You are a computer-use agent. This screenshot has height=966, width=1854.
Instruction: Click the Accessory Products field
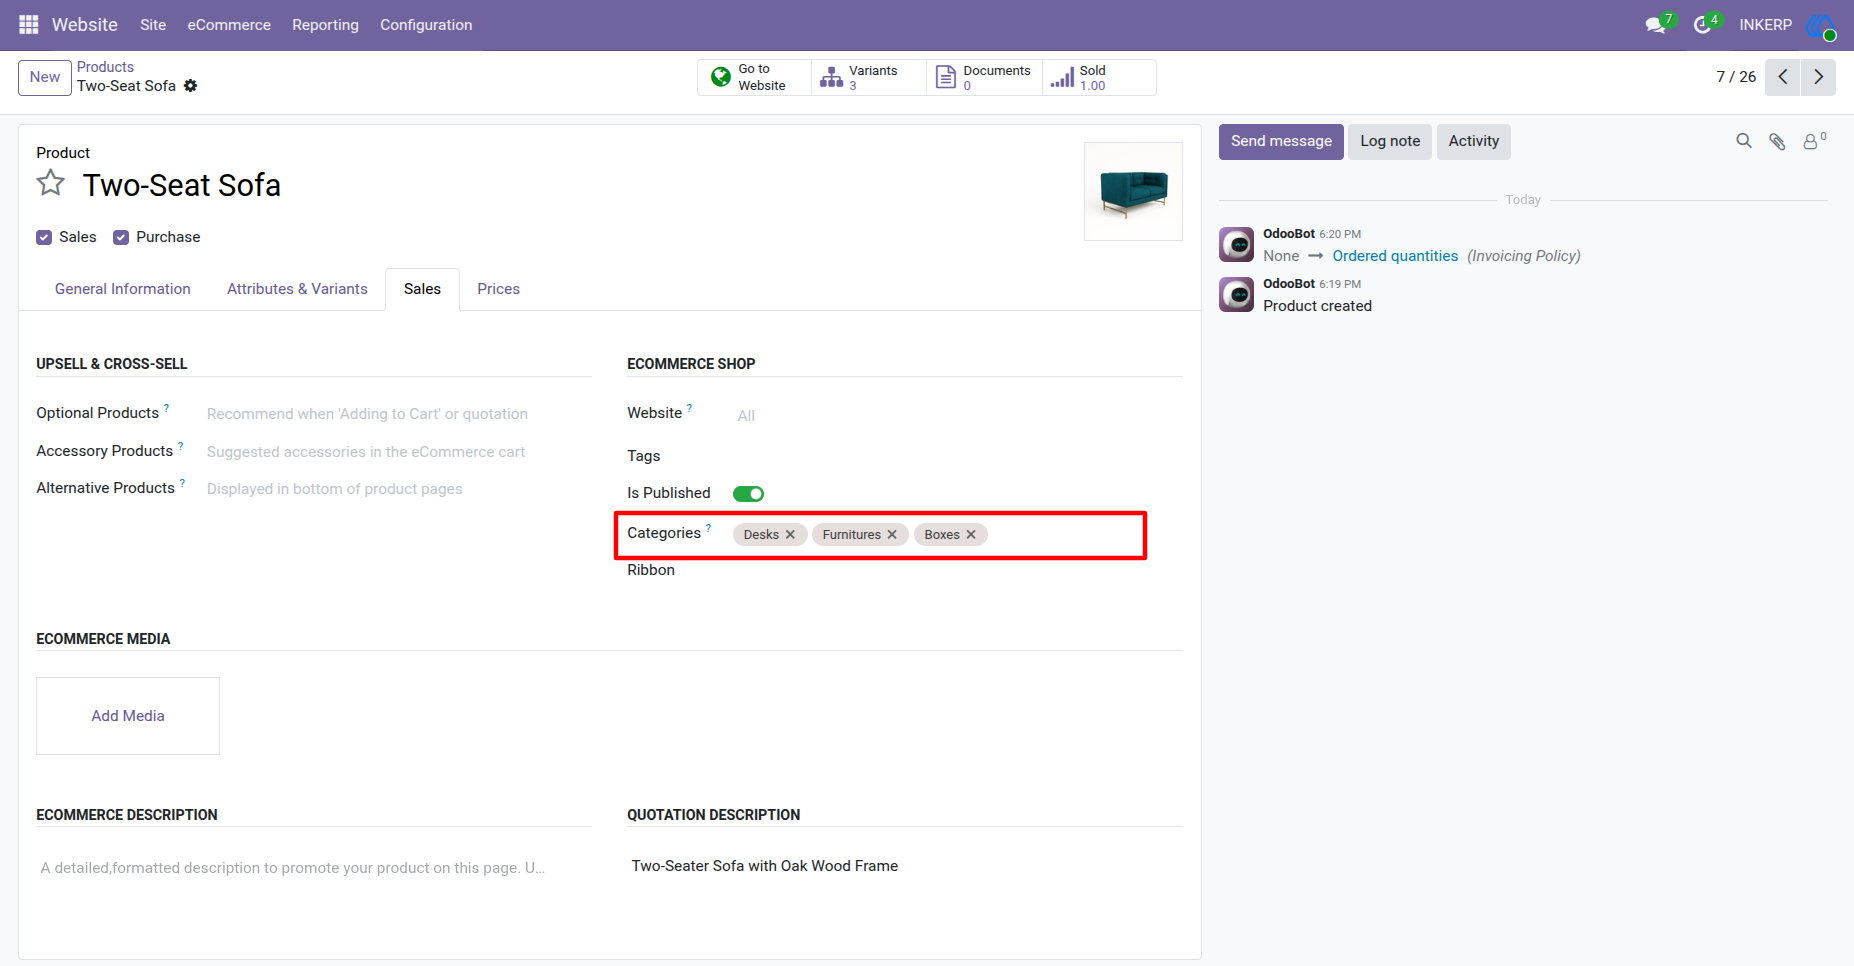[x=398, y=452]
